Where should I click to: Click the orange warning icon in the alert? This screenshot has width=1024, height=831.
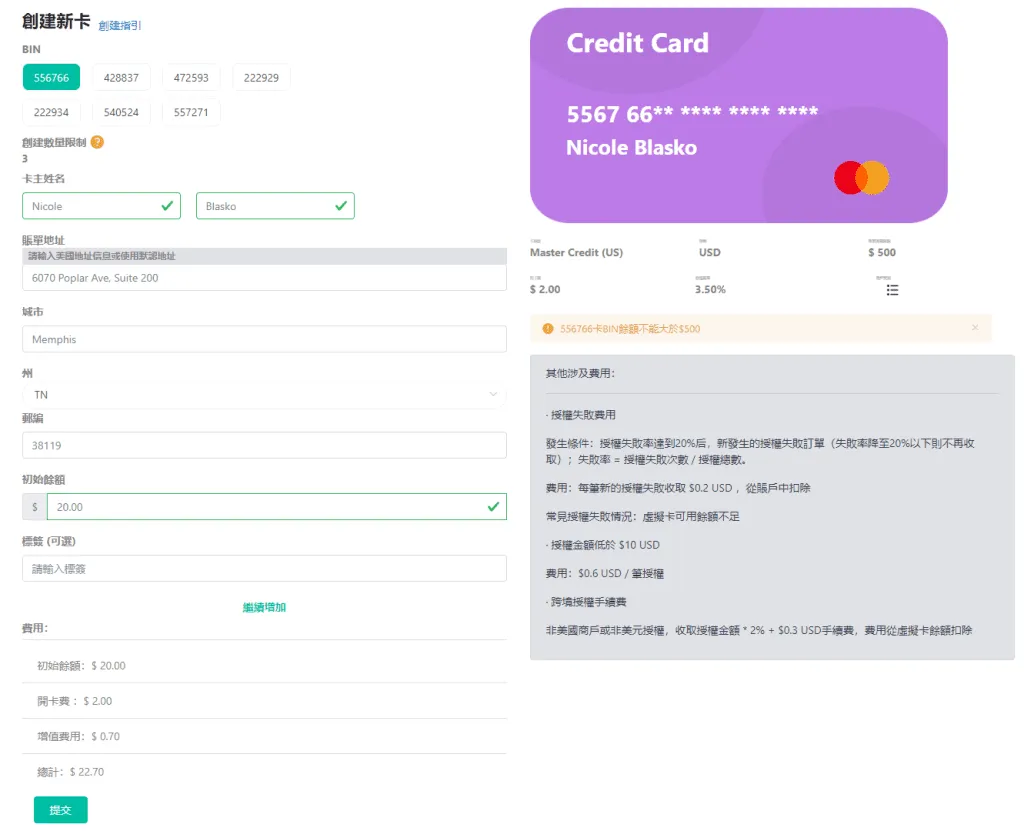547,328
